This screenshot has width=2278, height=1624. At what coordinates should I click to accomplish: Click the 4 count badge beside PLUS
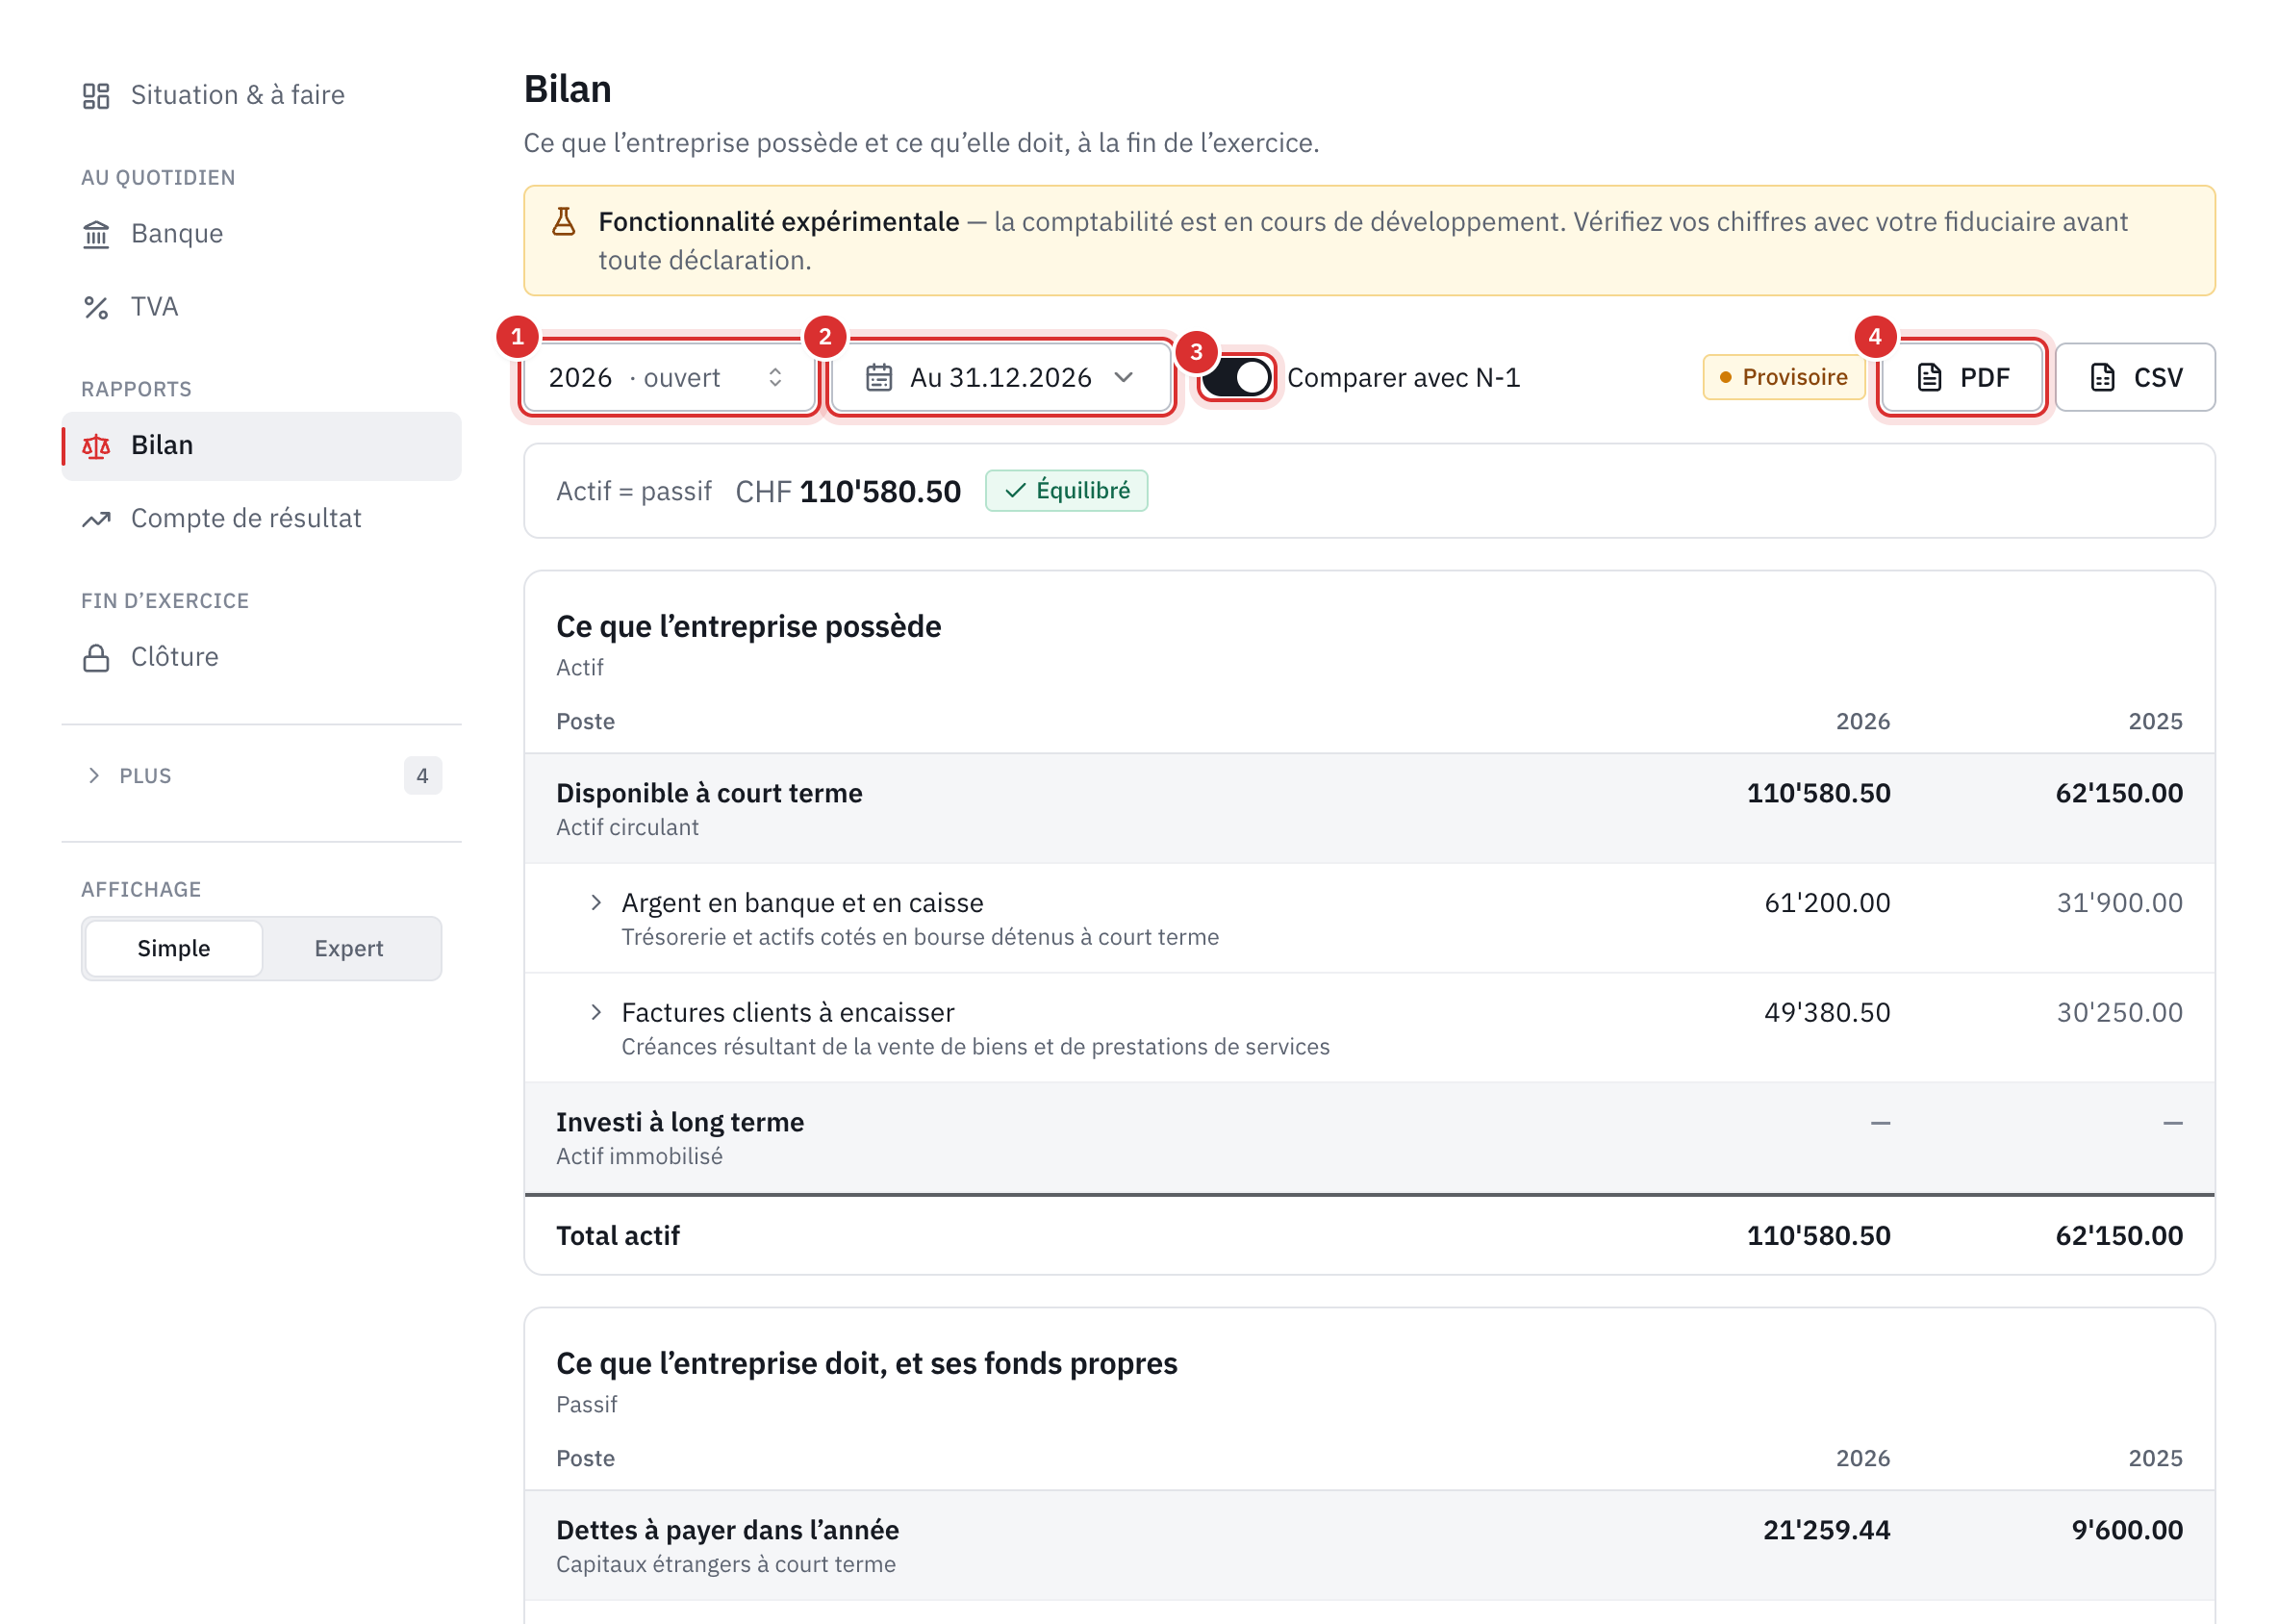(423, 776)
